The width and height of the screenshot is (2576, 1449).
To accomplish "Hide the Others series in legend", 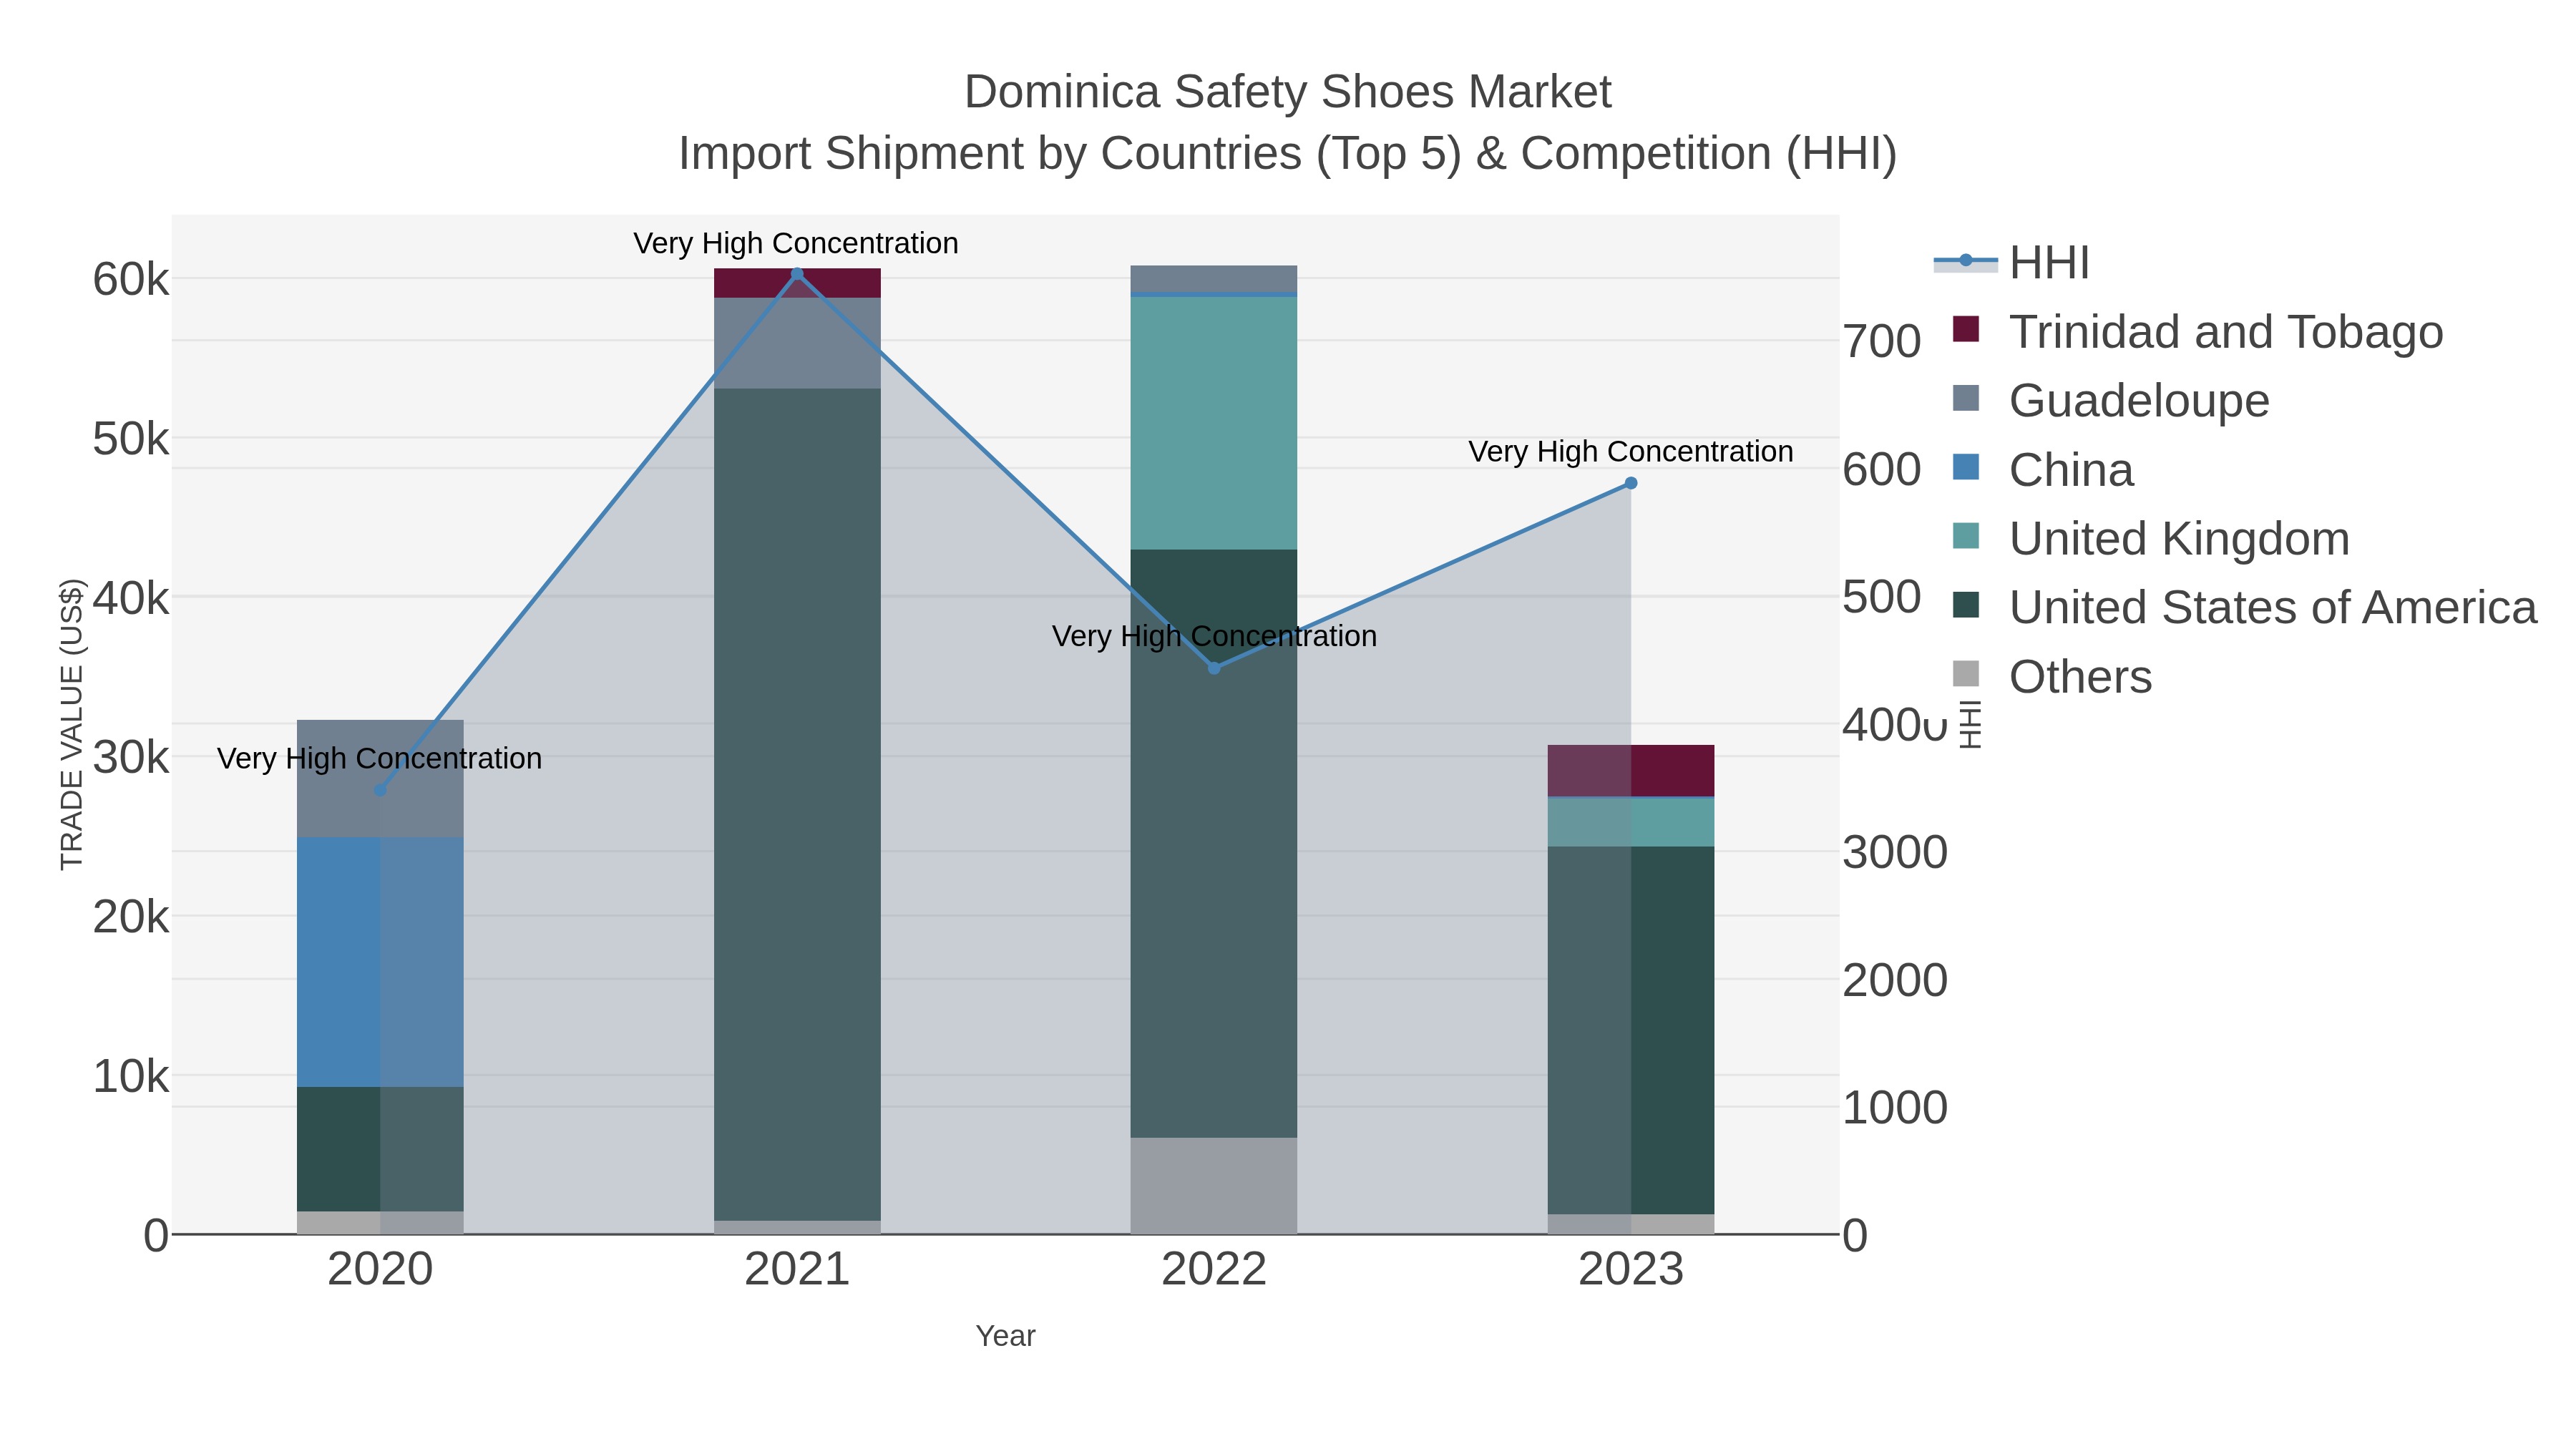I will [2052, 676].
